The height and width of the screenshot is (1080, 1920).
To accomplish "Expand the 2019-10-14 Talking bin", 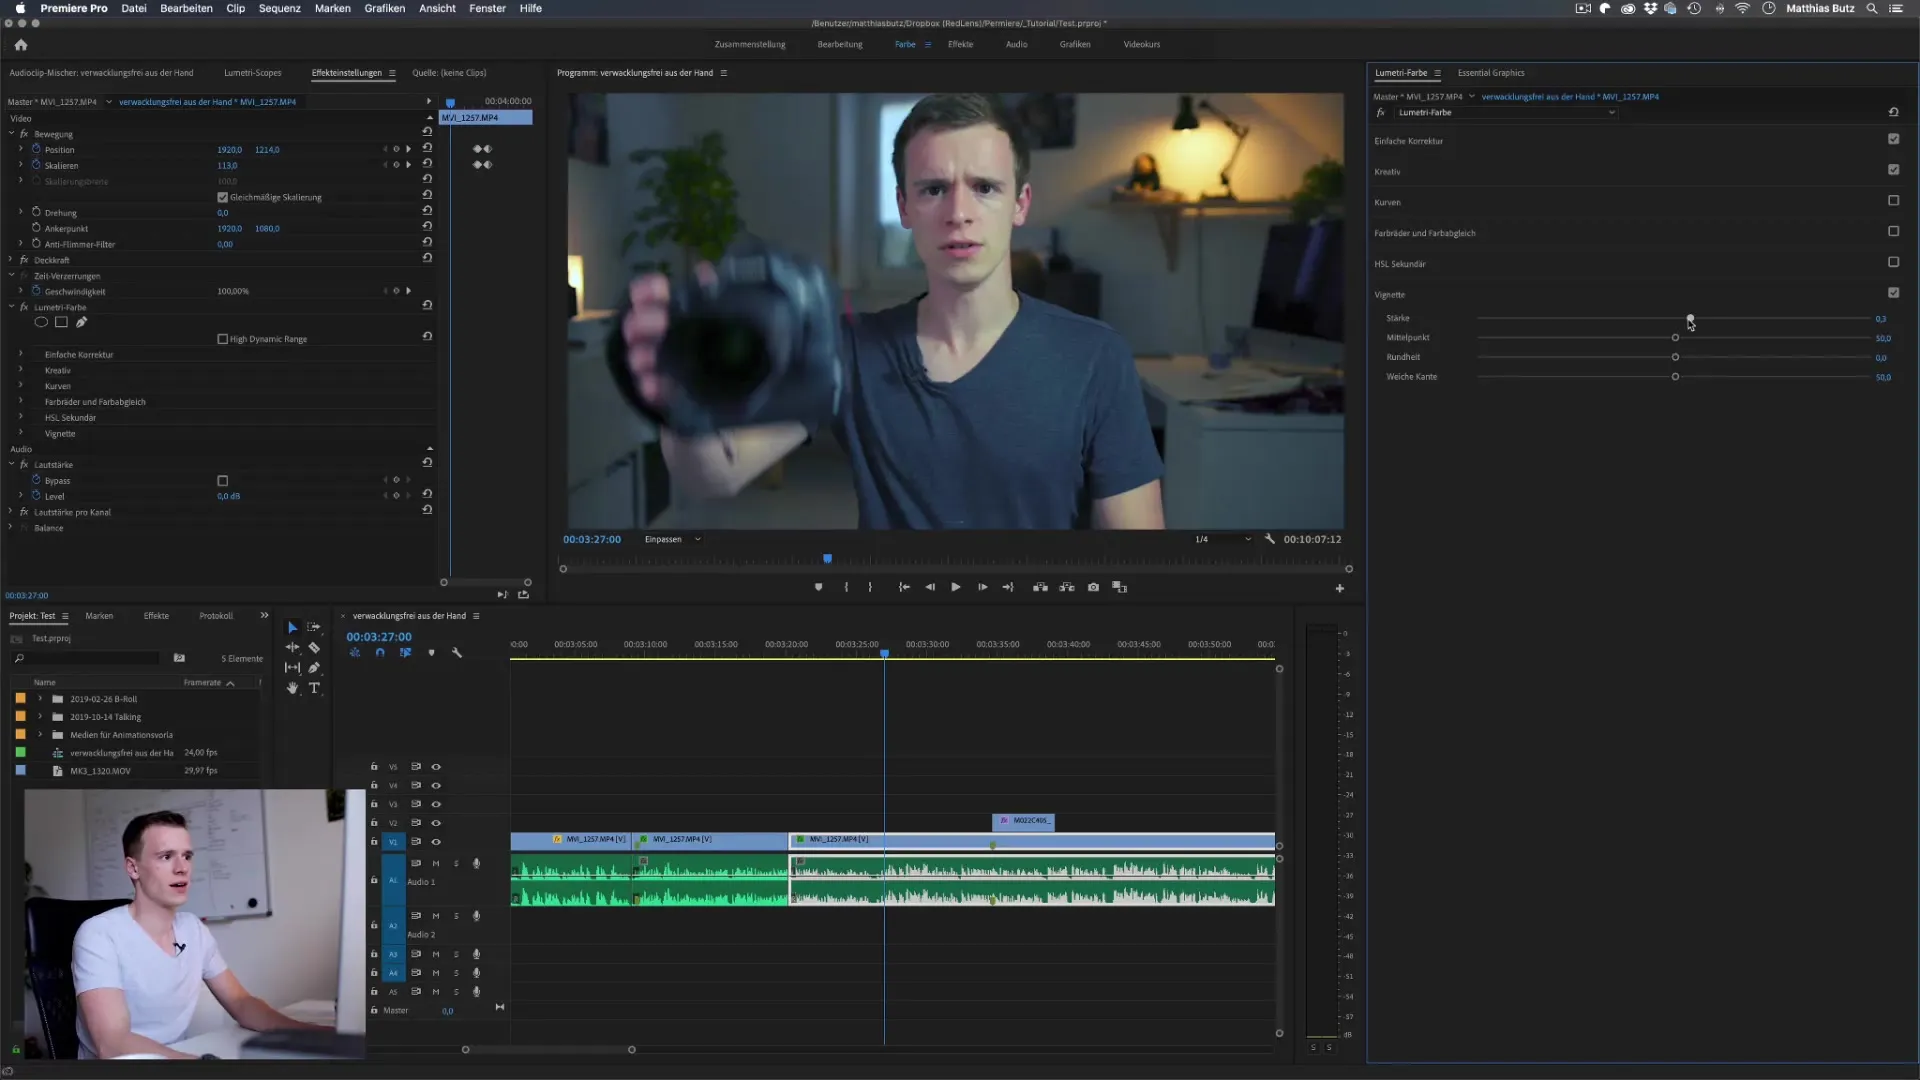I will 40,717.
